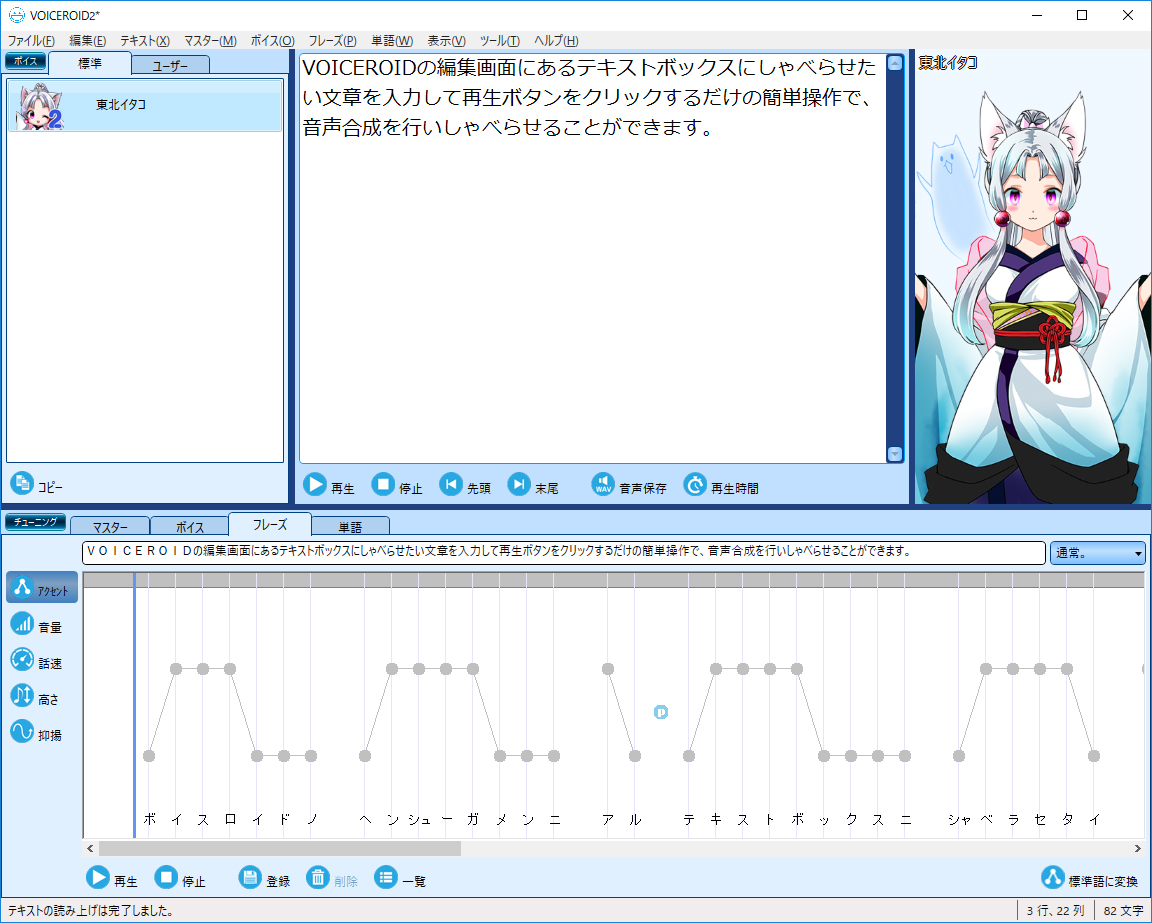Play the phrase with the bottom 再生 icon
The image size is (1152, 923).
[x=98, y=877]
